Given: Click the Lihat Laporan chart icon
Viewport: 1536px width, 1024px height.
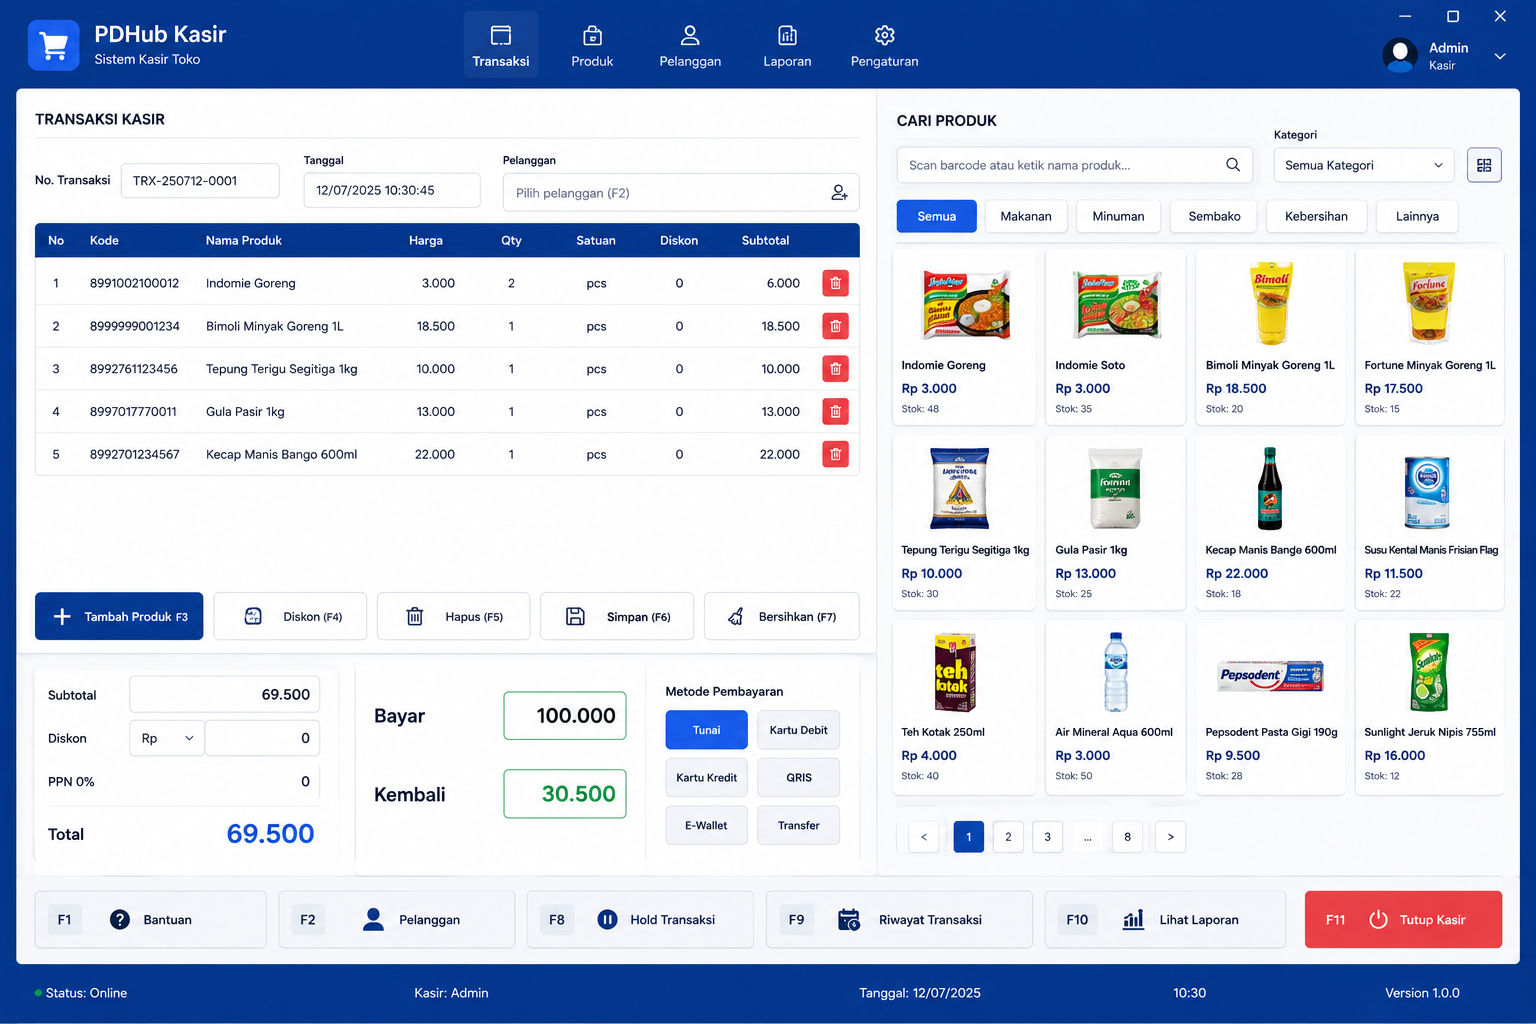Looking at the screenshot, I should pos(1133,919).
